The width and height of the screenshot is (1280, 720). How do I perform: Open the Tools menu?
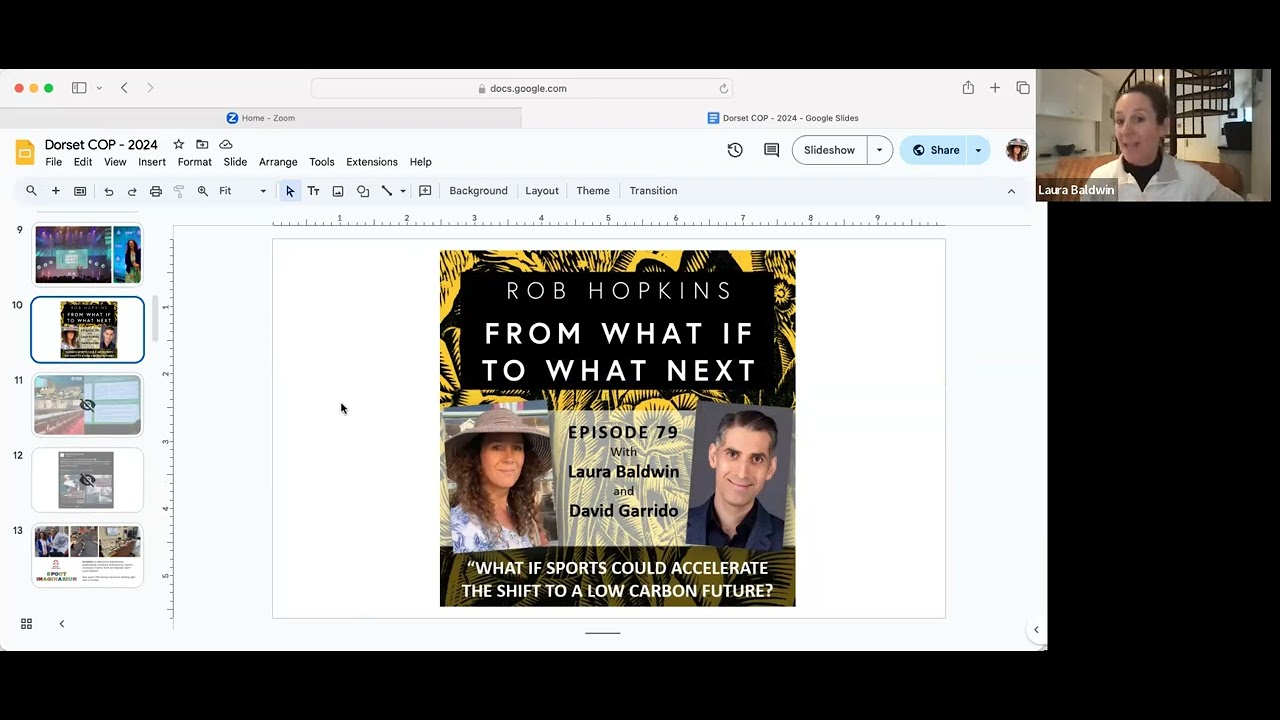pyautogui.click(x=322, y=162)
